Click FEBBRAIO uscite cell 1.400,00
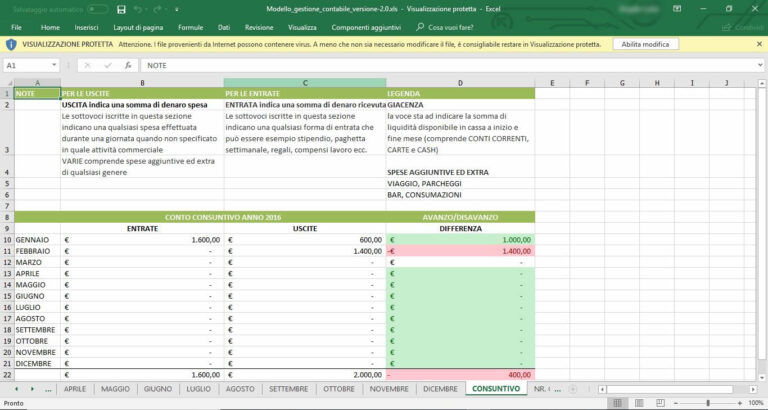 (x=305, y=251)
